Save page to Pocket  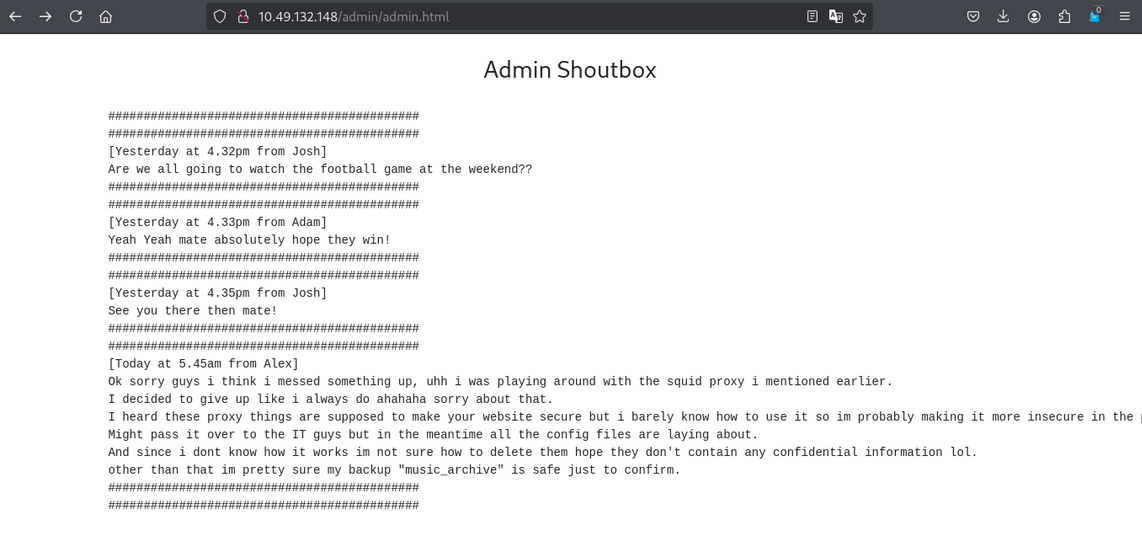click(973, 16)
